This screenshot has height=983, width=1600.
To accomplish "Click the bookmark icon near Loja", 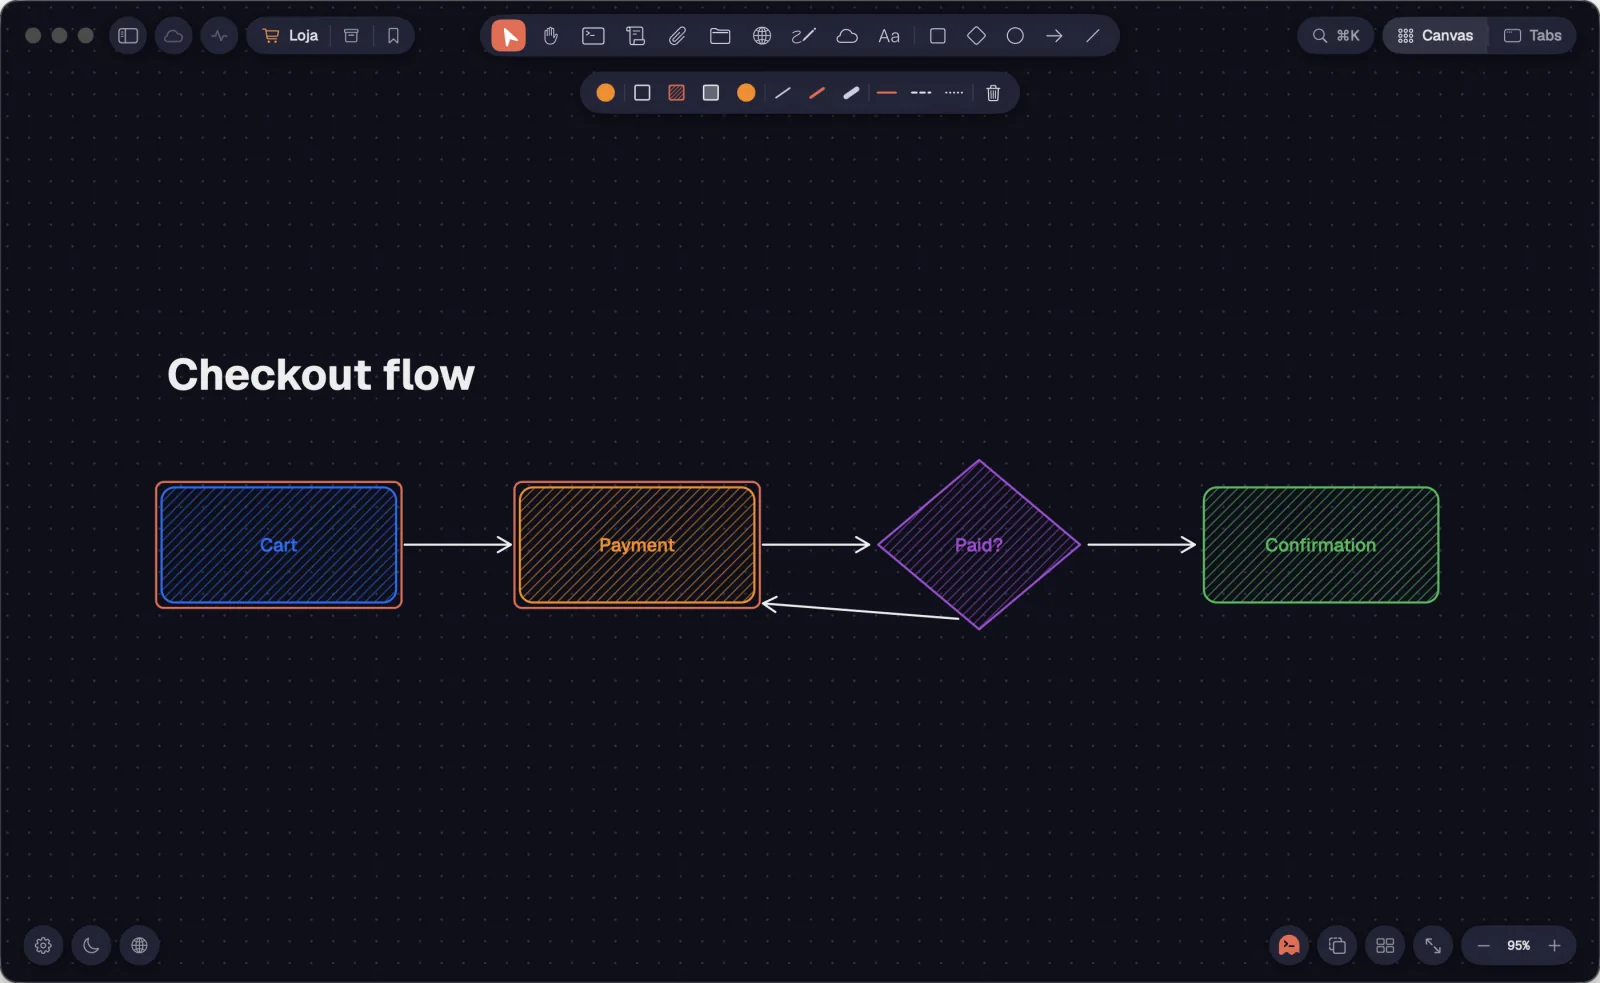I will click(393, 36).
